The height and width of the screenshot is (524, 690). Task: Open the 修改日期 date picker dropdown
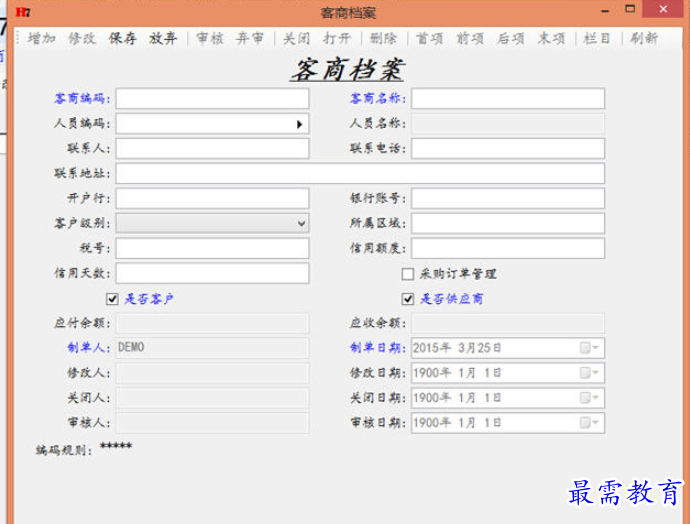click(x=590, y=373)
